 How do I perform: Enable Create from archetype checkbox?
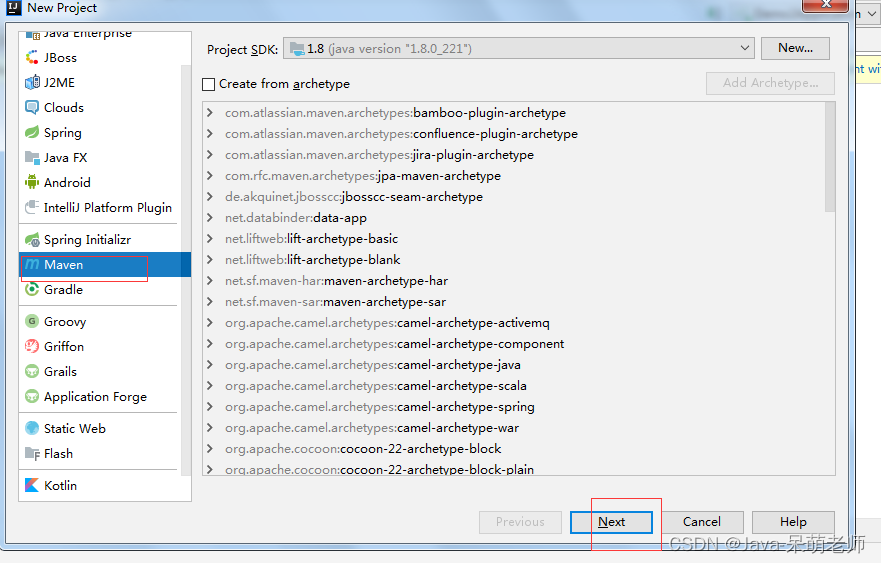pyautogui.click(x=208, y=84)
